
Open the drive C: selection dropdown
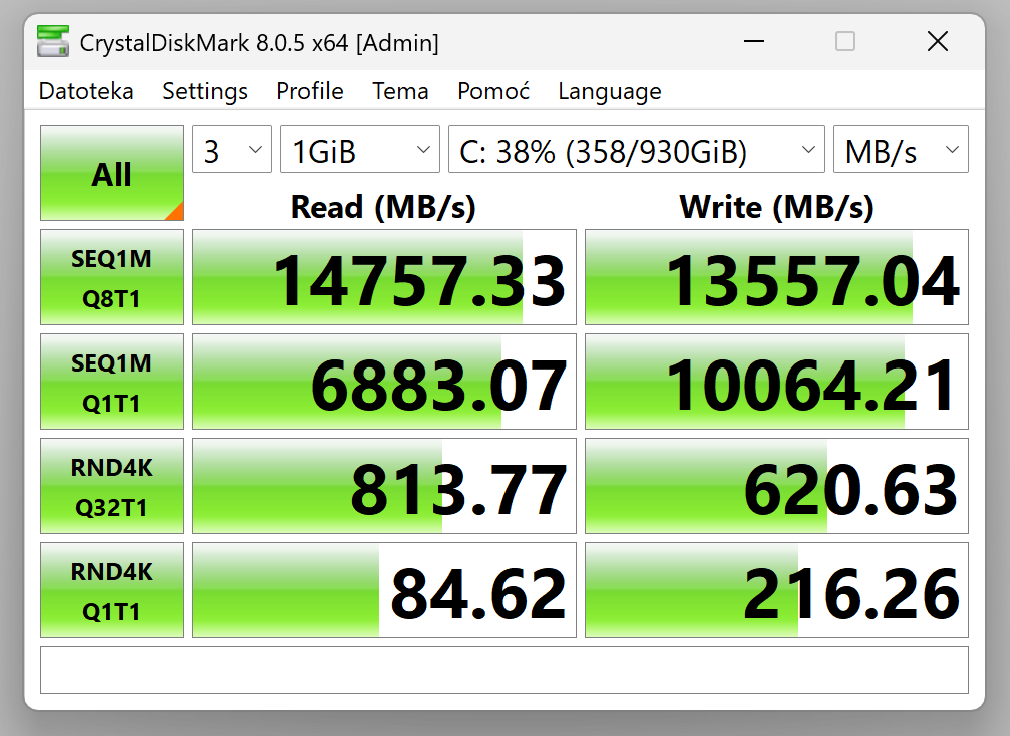[x=635, y=151]
